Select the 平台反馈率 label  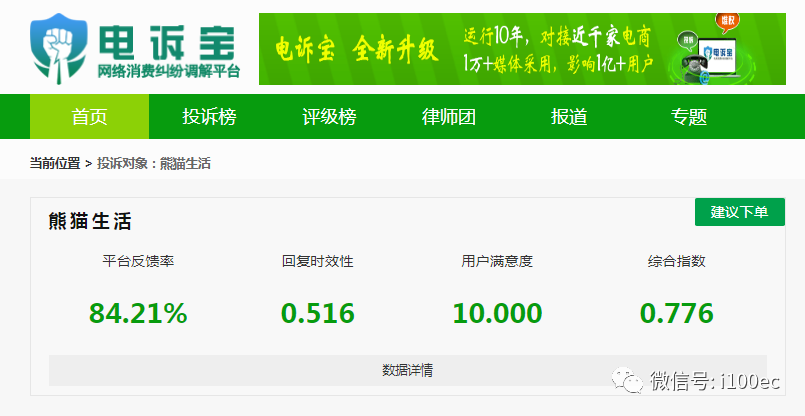pos(138,261)
